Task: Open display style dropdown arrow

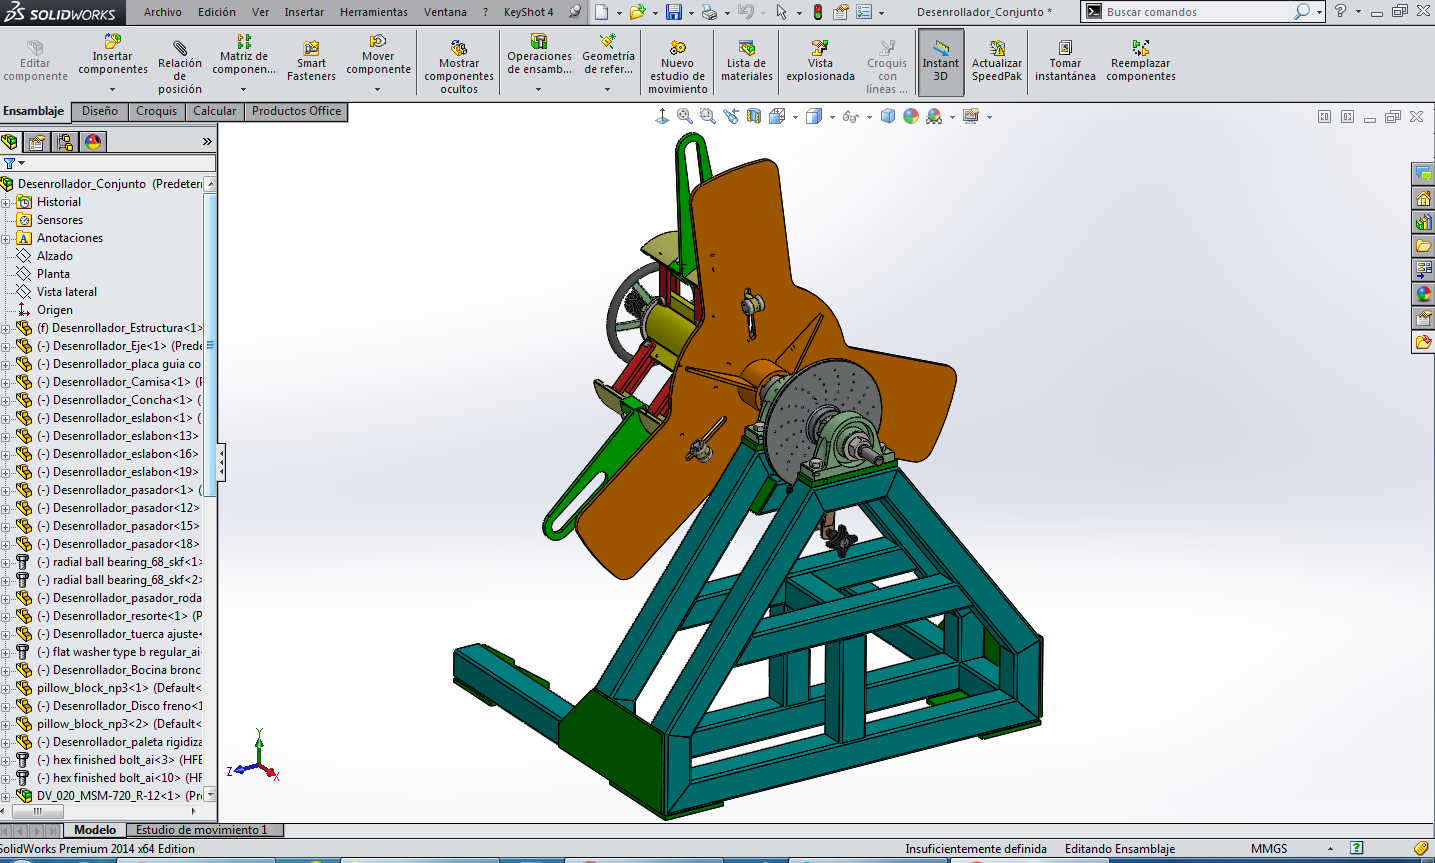Action: (x=832, y=117)
